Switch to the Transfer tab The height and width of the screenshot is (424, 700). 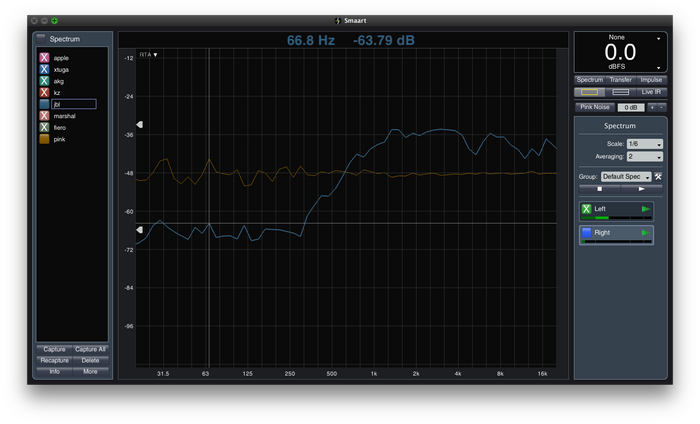point(621,79)
